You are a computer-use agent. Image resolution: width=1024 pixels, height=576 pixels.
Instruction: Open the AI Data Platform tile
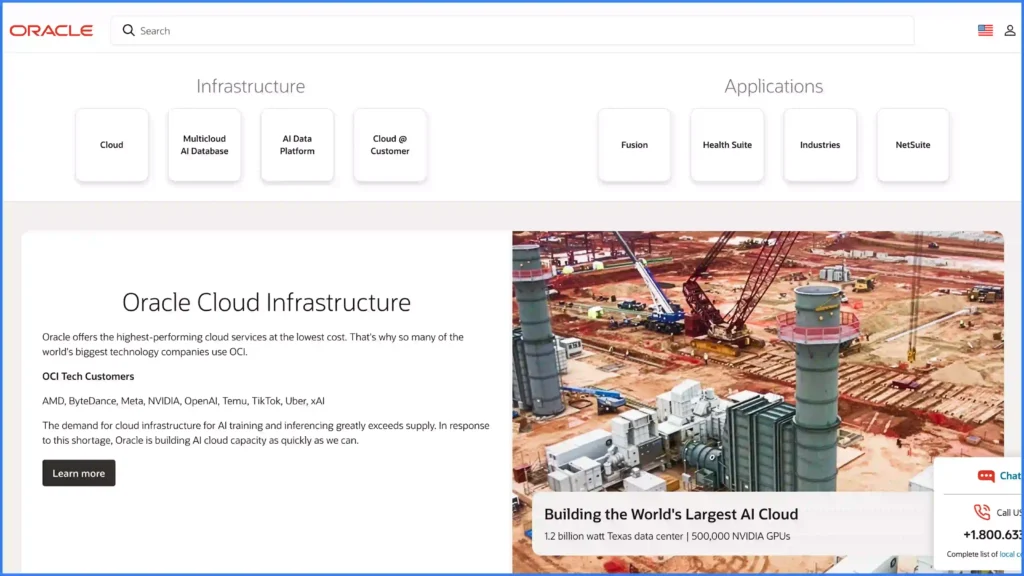[297, 145]
